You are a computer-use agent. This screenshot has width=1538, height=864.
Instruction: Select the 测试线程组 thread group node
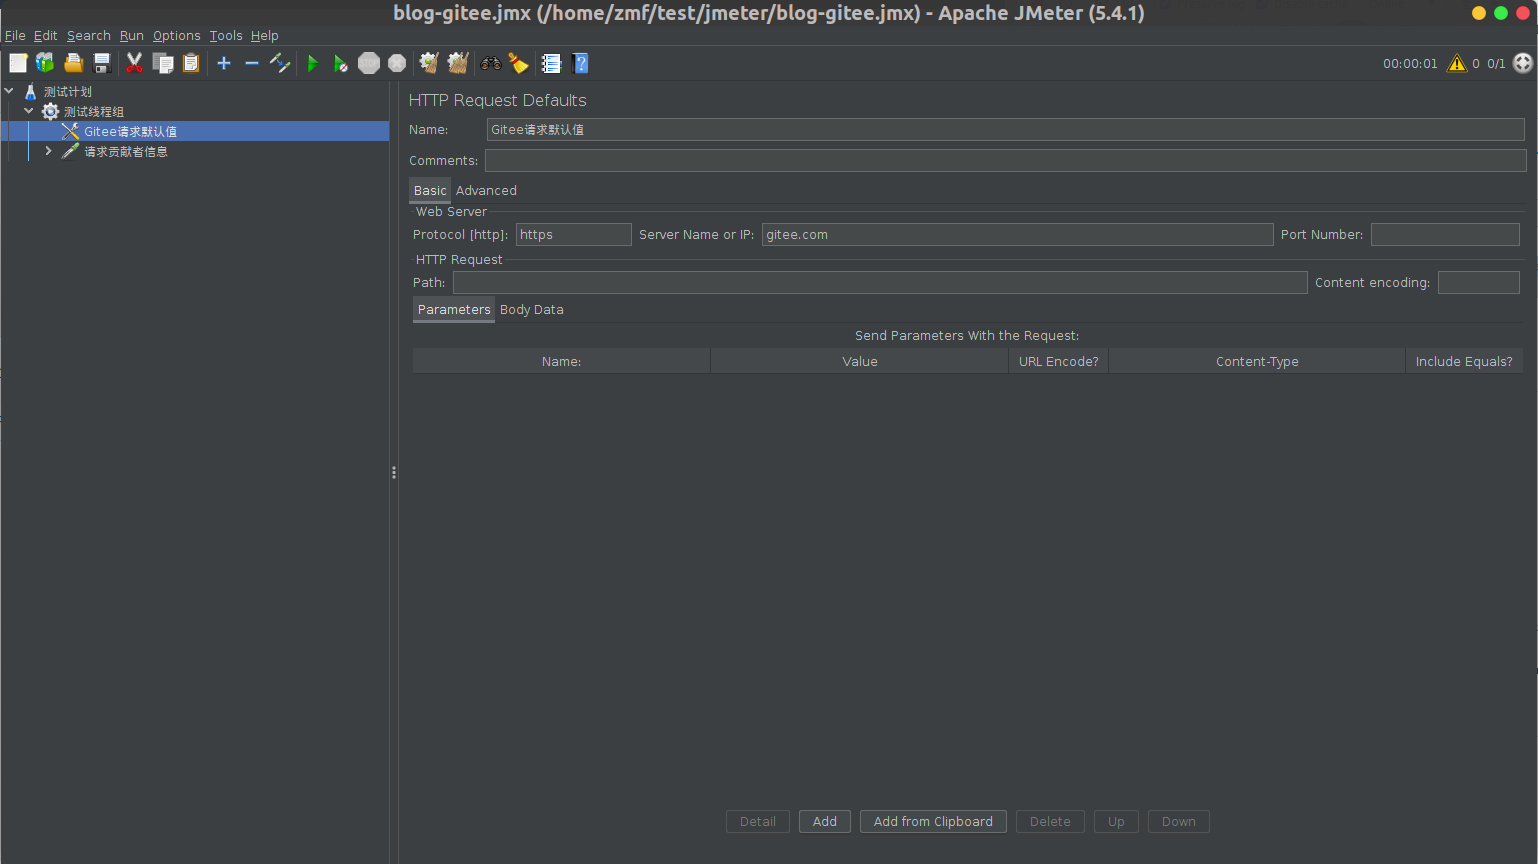coord(94,111)
